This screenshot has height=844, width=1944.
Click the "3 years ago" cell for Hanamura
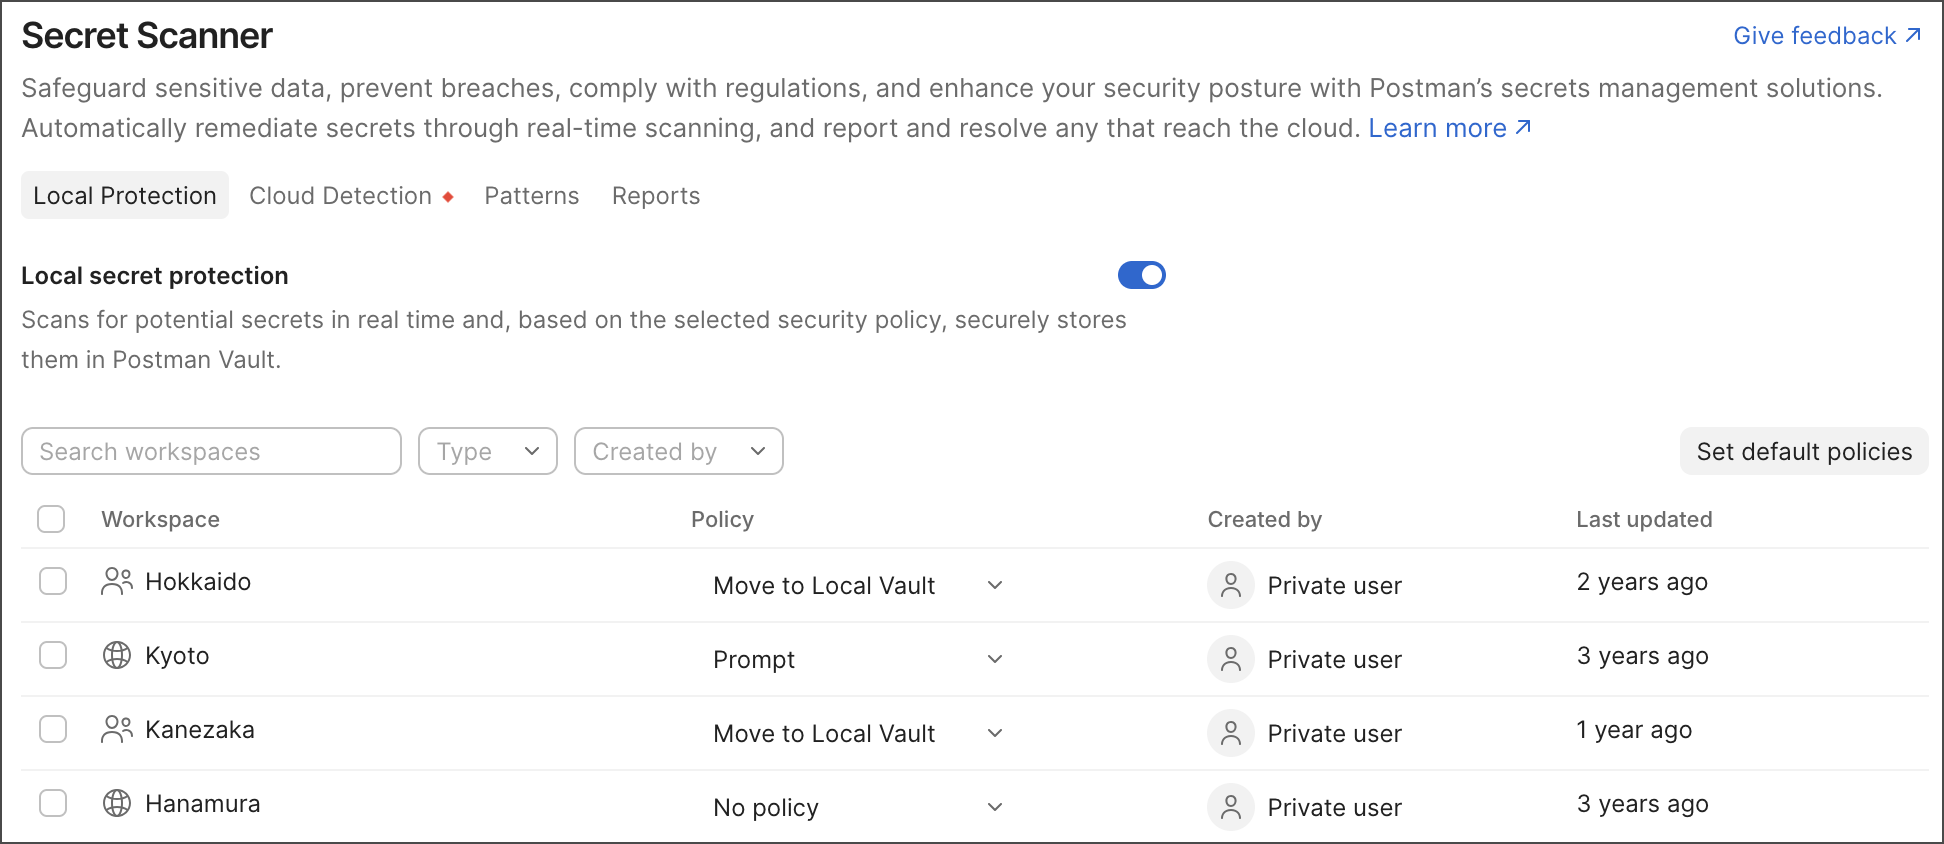tap(1642, 804)
